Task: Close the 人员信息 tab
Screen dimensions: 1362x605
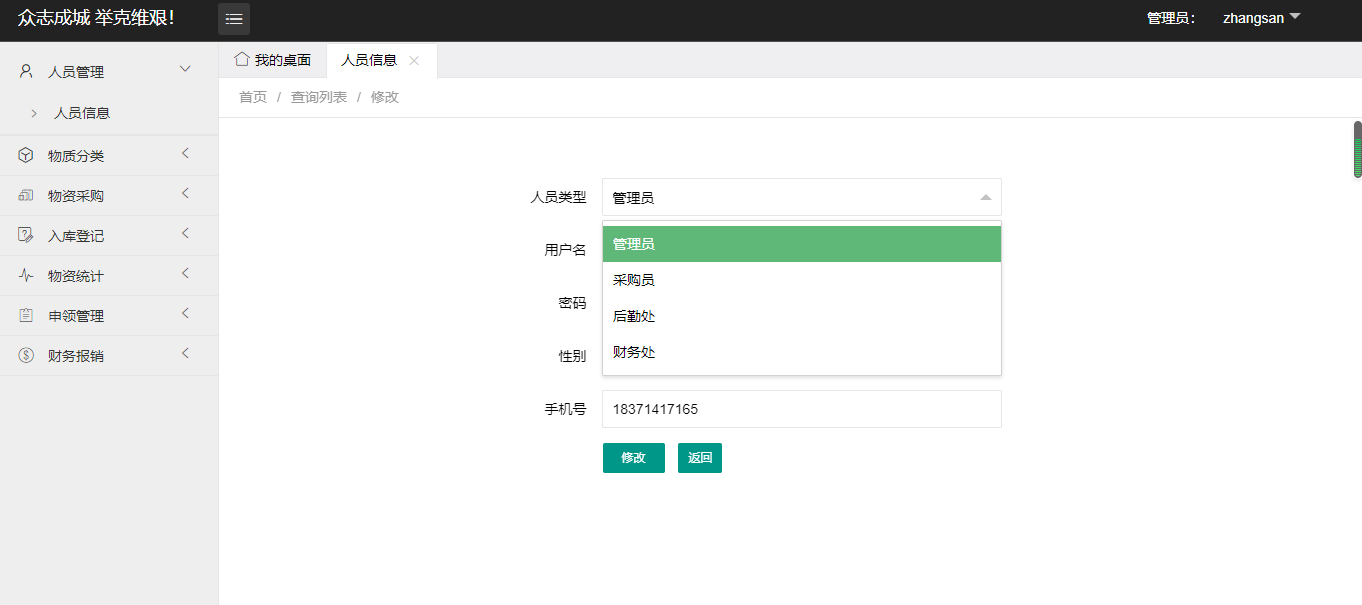Action: 414,61
